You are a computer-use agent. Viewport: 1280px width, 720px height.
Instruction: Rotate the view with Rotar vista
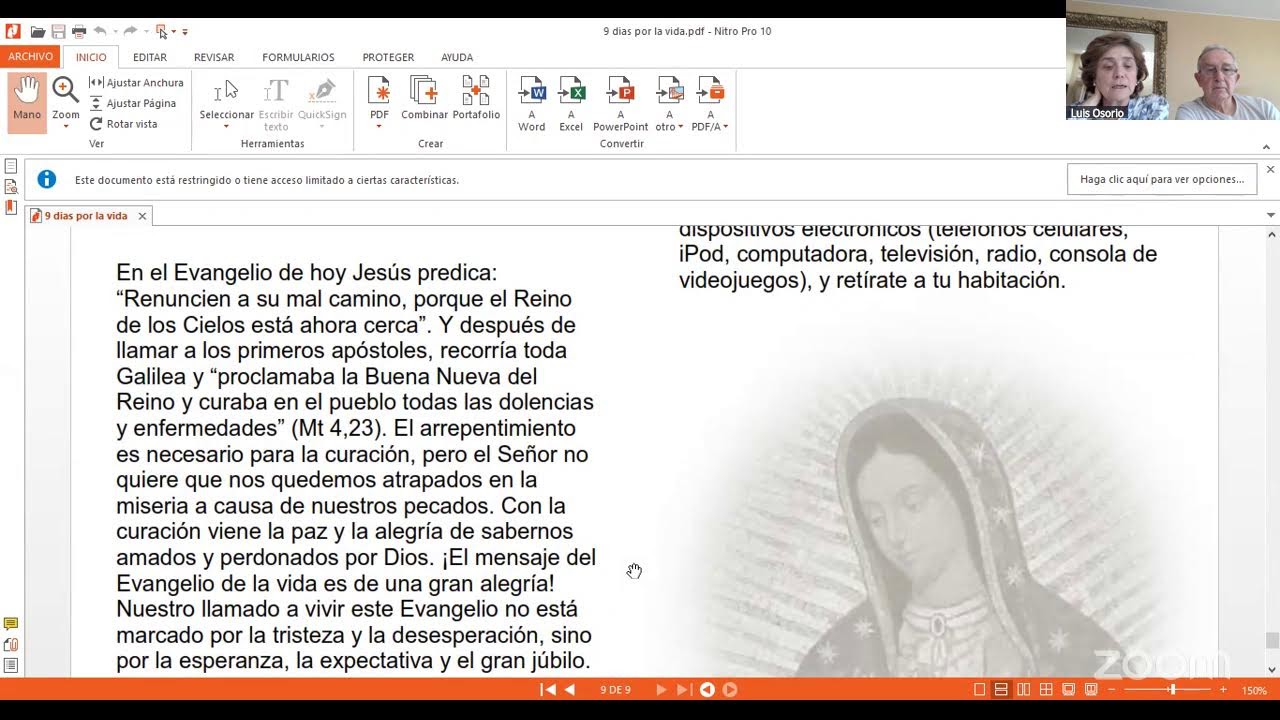click(x=123, y=124)
